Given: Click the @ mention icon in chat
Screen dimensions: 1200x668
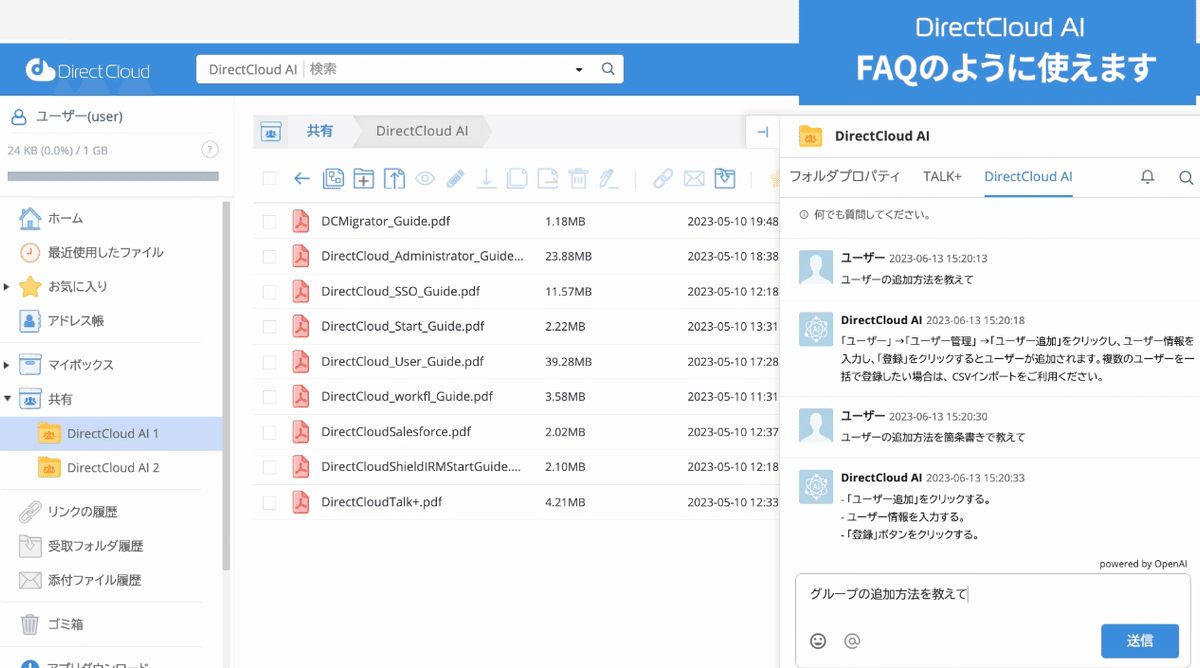Looking at the screenshot, I should (850, 641).
